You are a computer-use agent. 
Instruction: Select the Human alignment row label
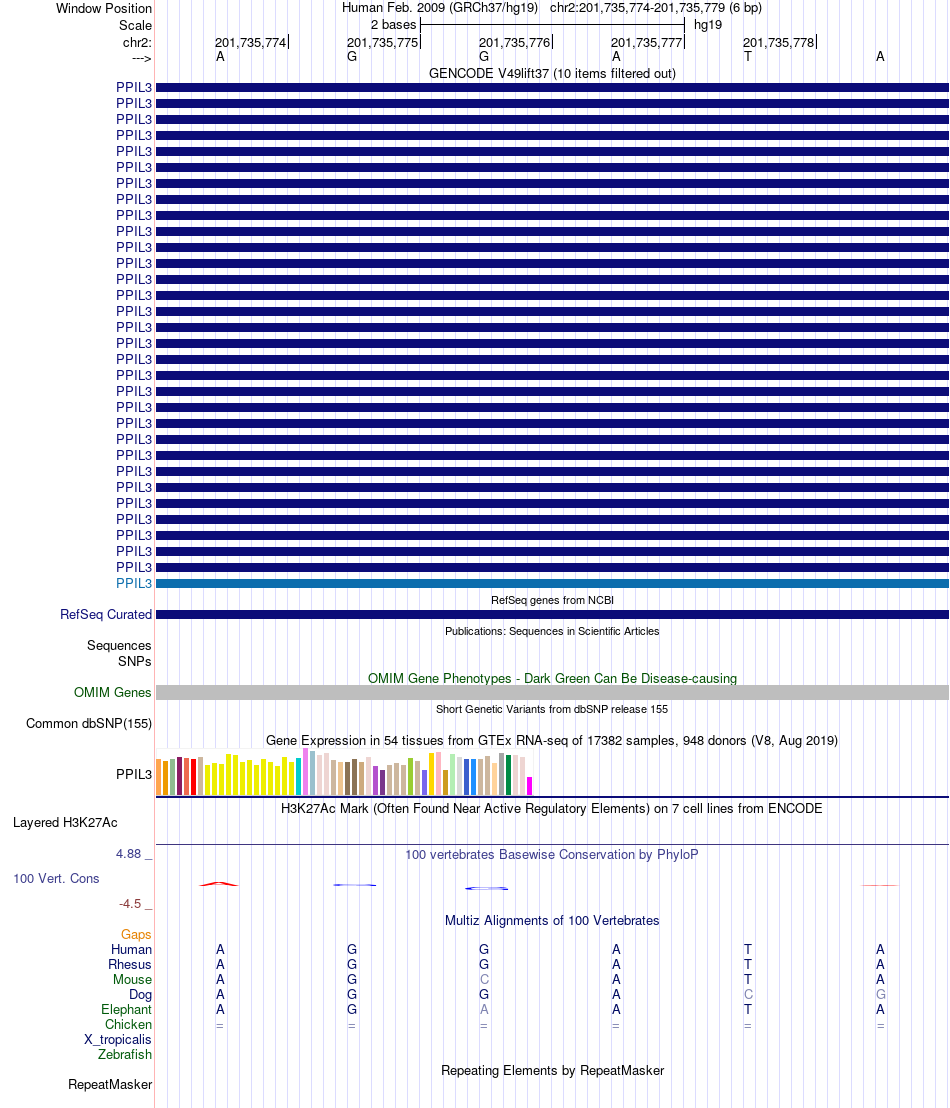pyautogui.click(x=131, y=950)
